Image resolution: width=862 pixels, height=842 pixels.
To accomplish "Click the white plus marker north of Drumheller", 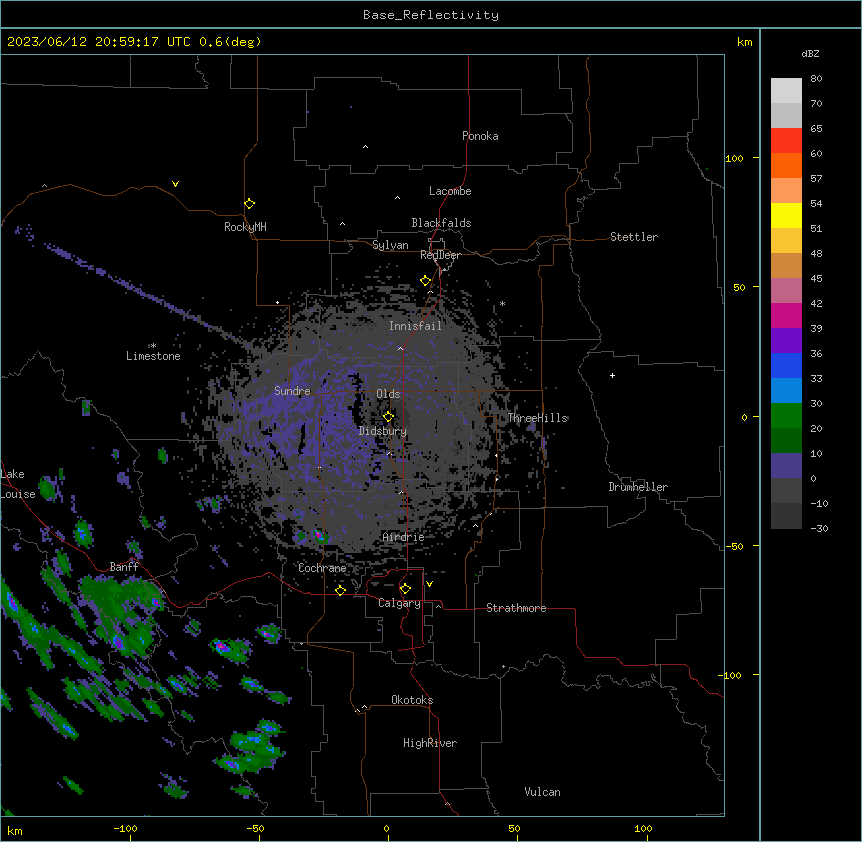I will click(x=612, y=375).
